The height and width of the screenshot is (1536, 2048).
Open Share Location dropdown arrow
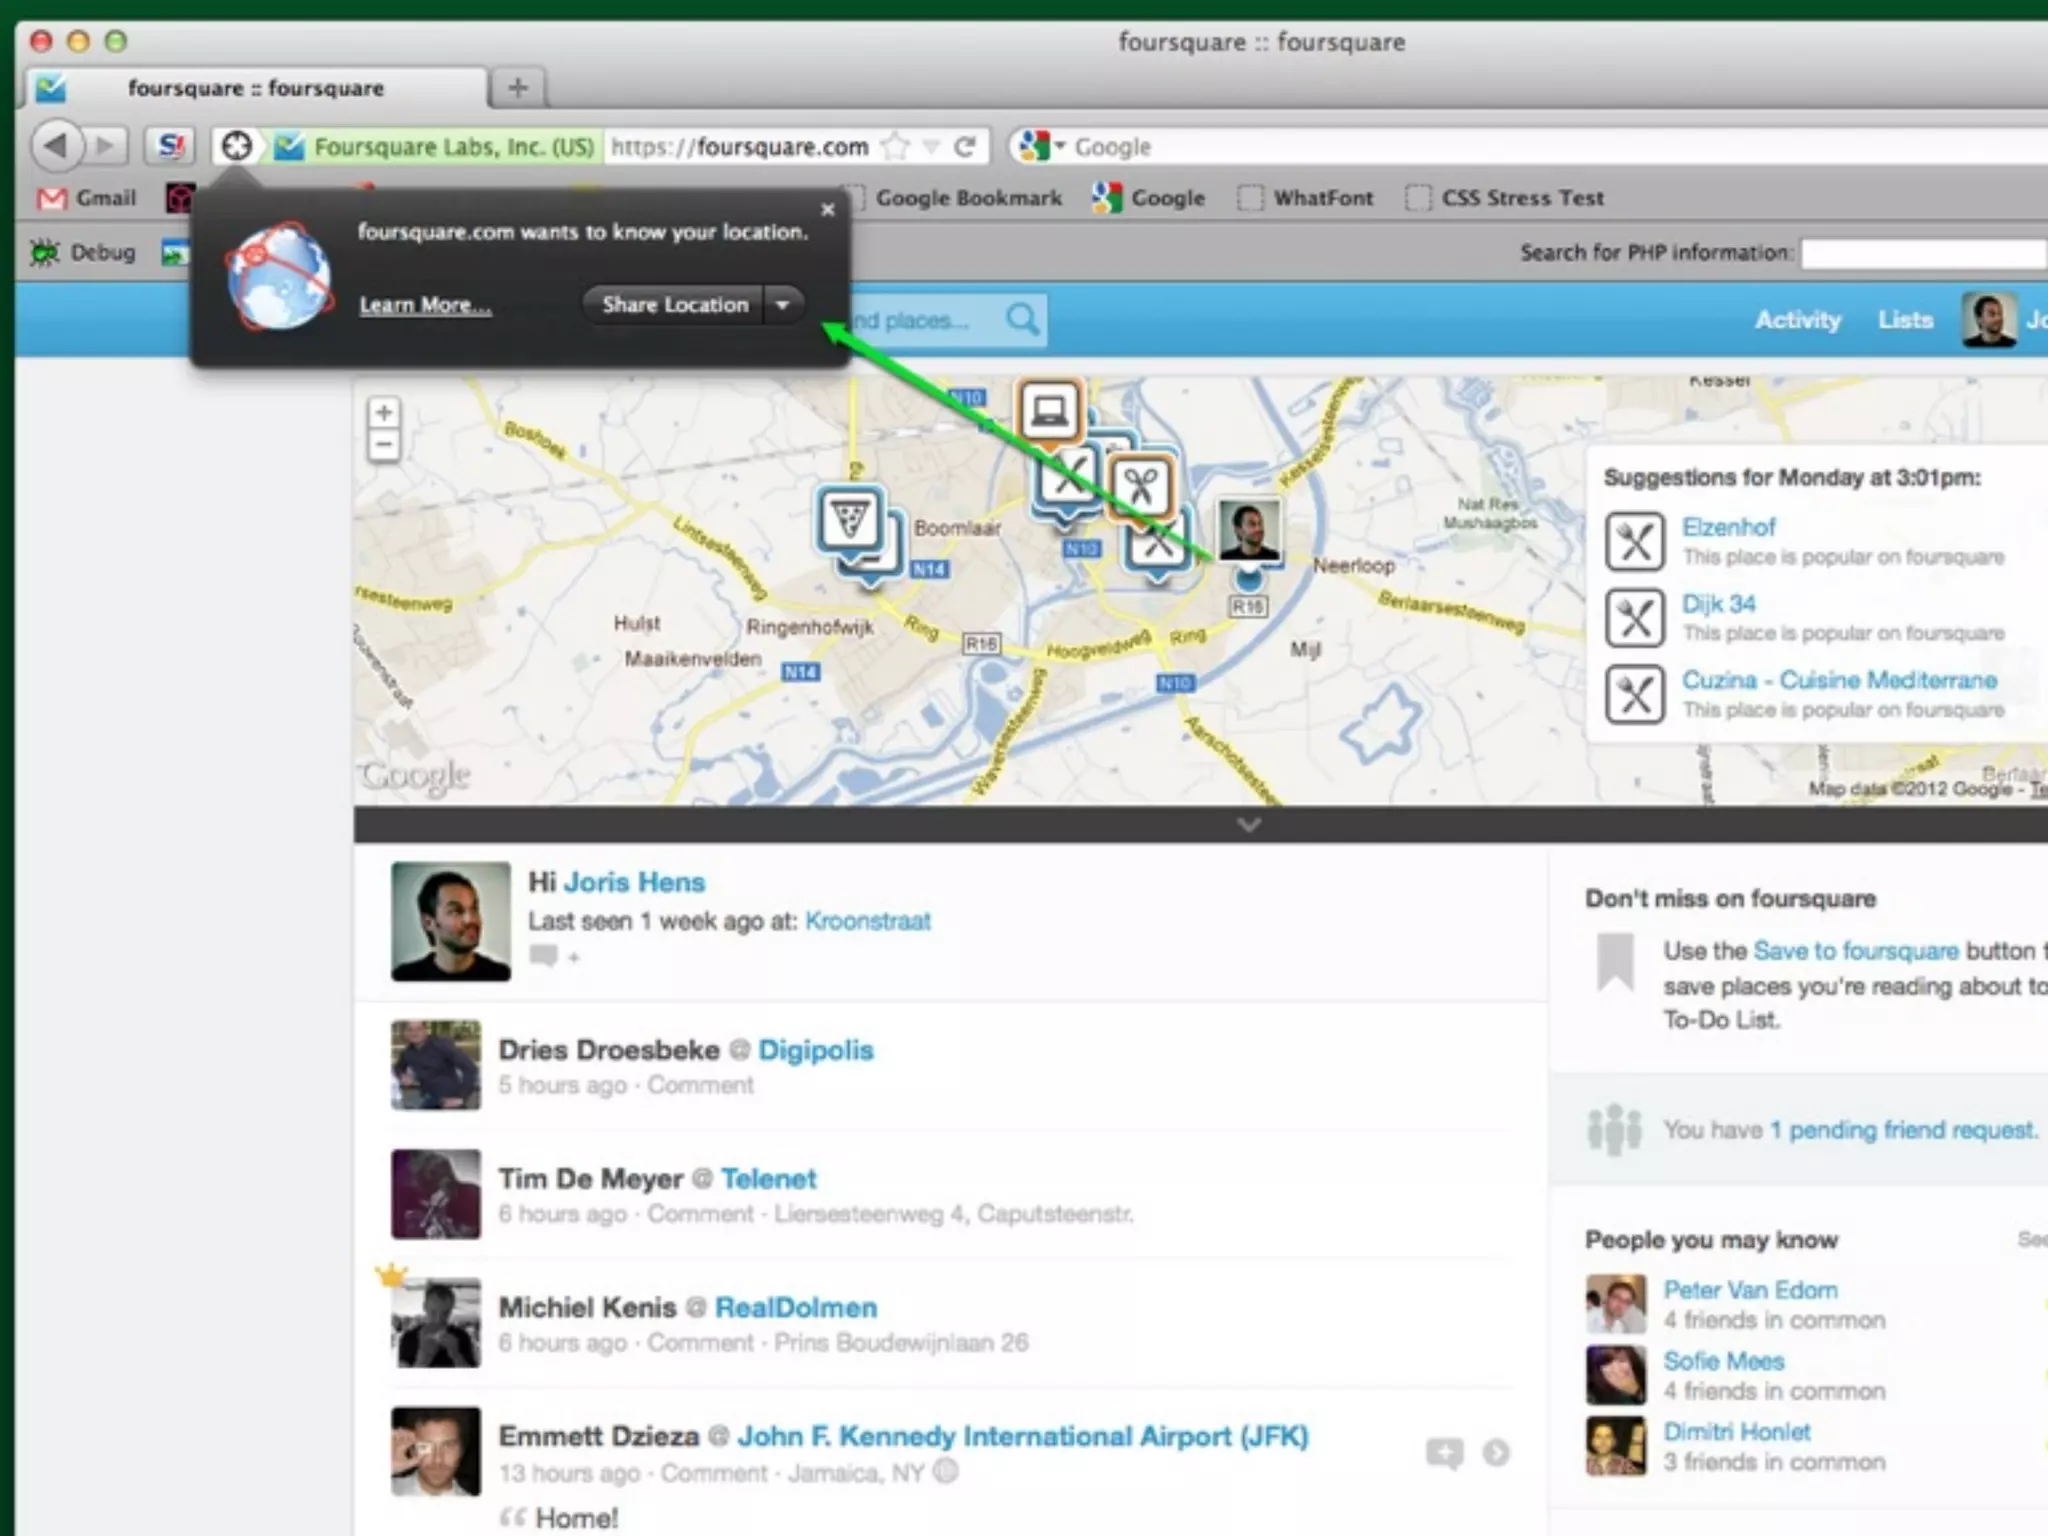[x=783, y=304]
